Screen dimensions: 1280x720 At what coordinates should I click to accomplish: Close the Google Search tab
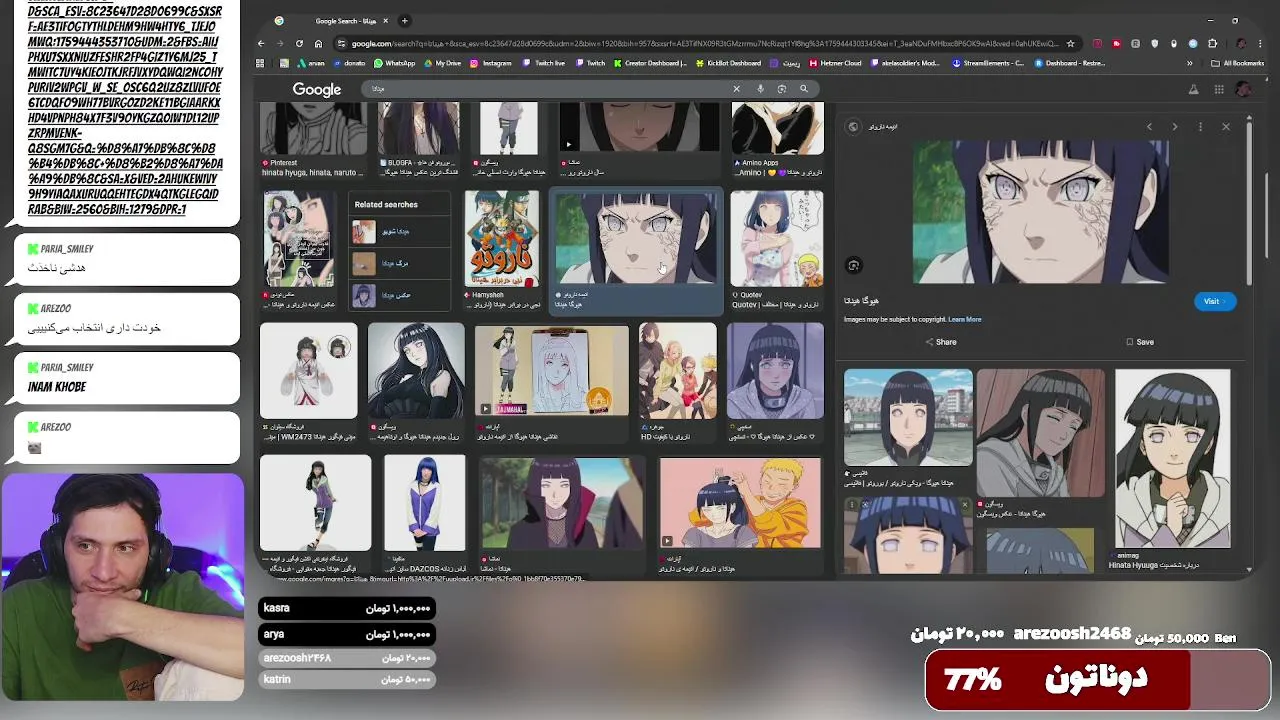[387, 20]
